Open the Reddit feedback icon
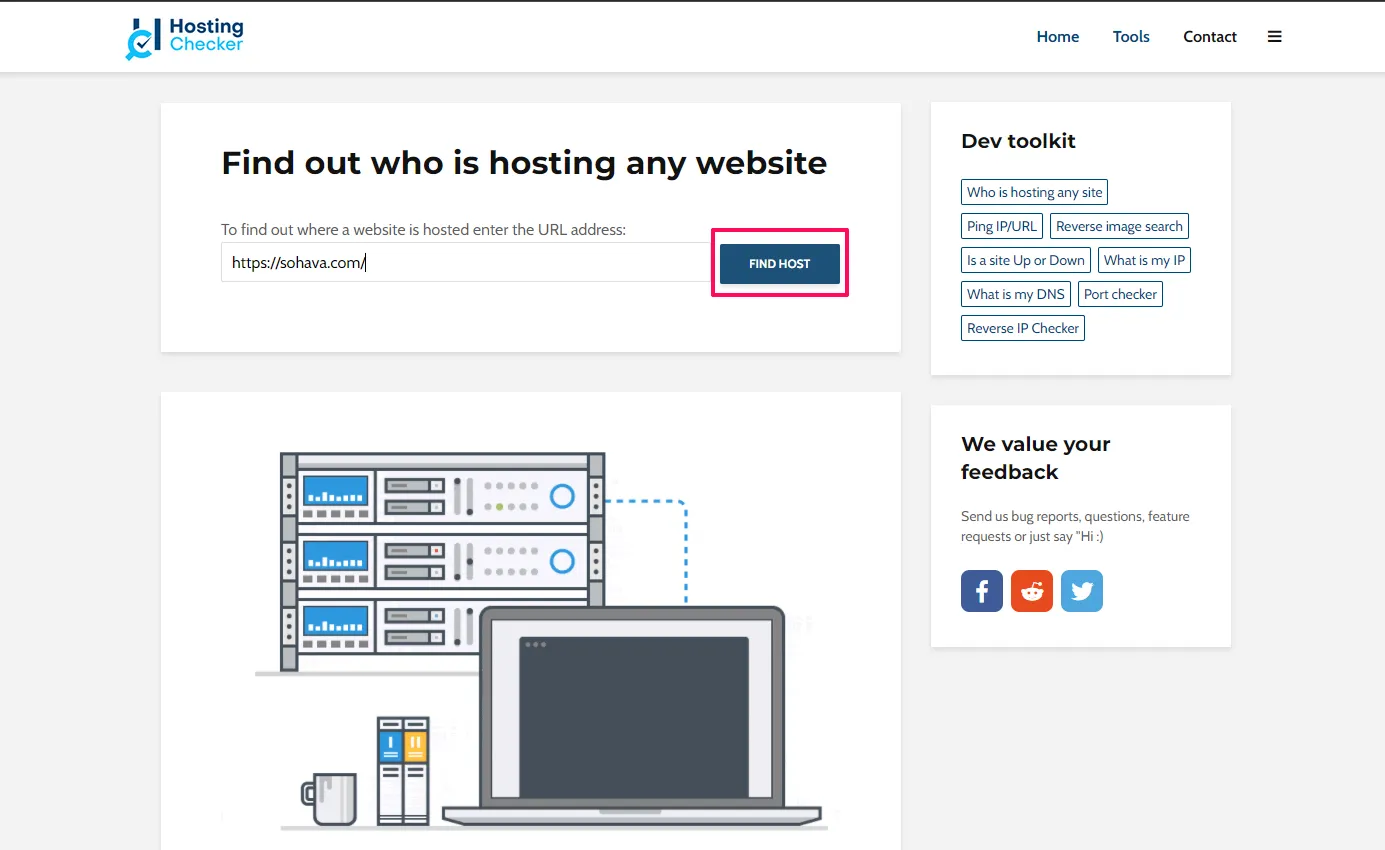 tap(1032, 591)
